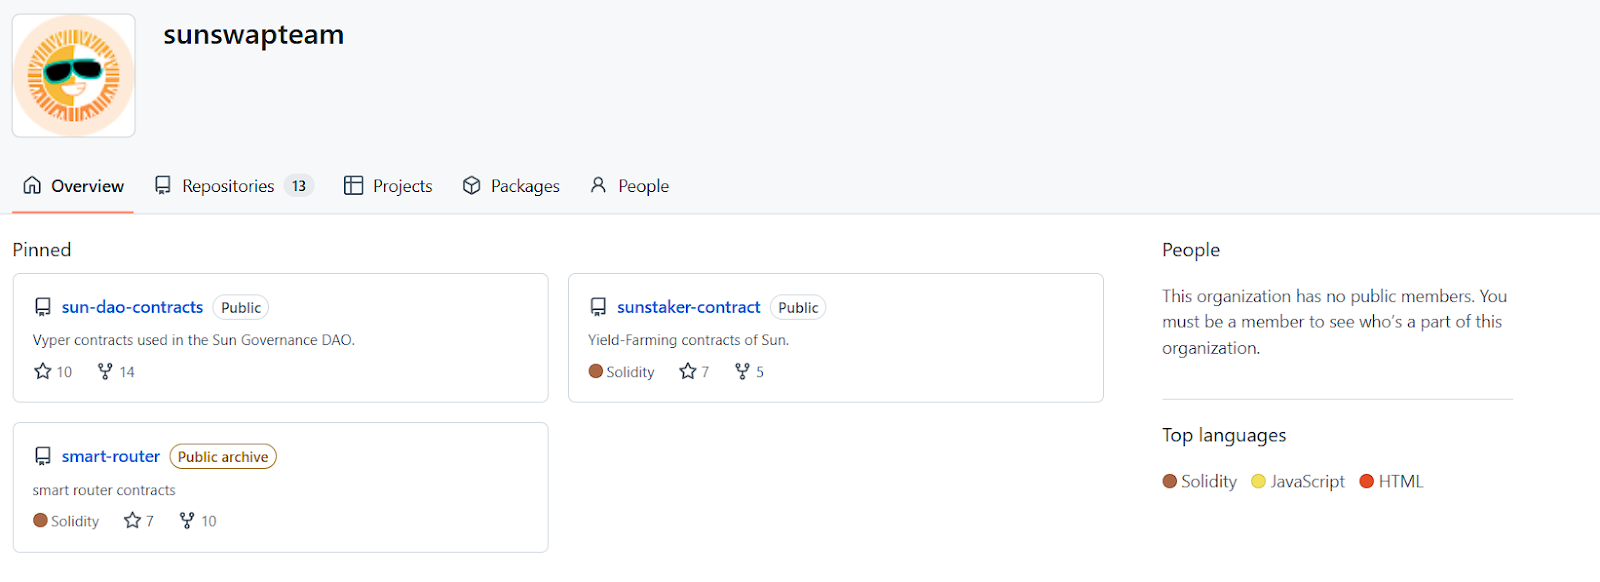Click the Public archive badge on smart-router
1600x582 pixels.
click(x=223, y=457)
